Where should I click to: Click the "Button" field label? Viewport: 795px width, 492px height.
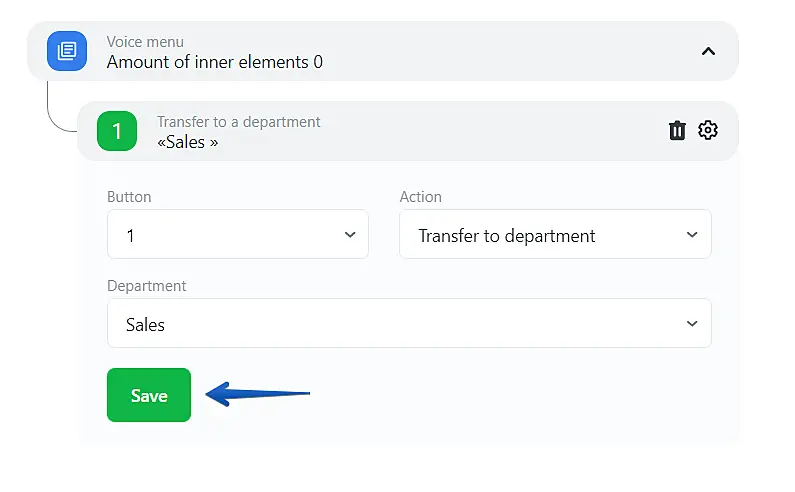pos(129,197)
